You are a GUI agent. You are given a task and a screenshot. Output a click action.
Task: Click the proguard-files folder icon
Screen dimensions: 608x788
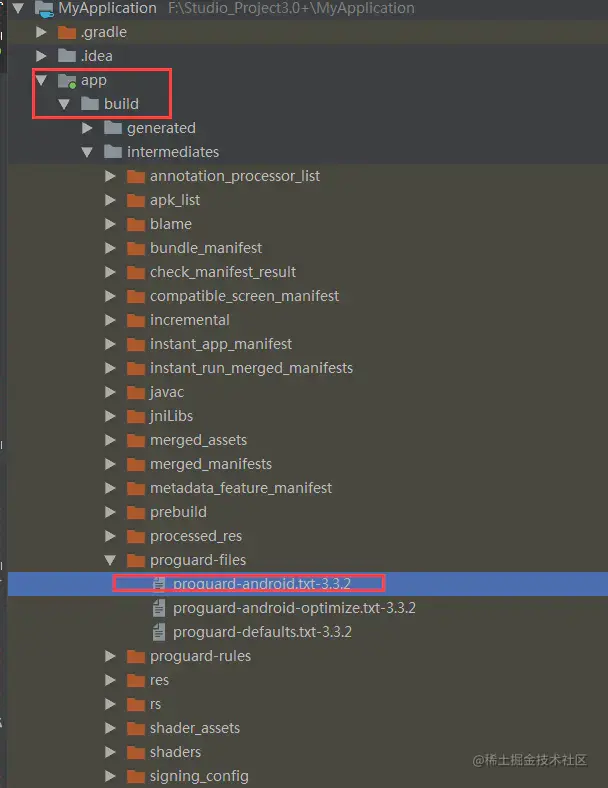pos(136,560)
